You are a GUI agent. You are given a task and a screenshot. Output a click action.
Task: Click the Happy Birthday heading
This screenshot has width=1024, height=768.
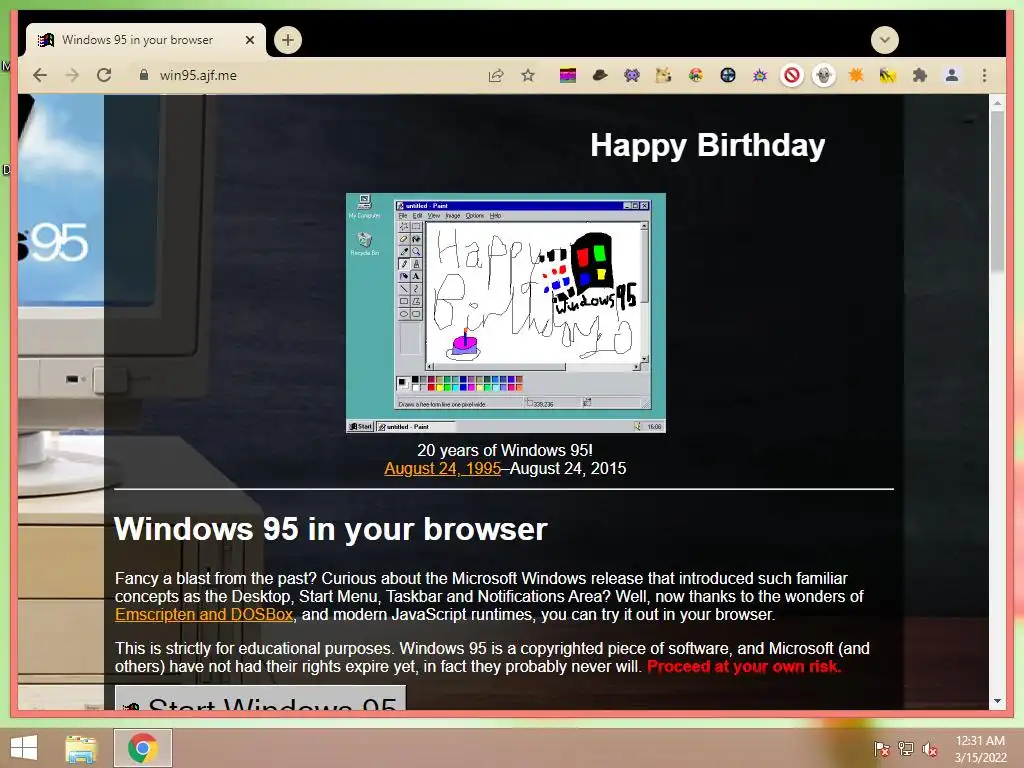707,145
